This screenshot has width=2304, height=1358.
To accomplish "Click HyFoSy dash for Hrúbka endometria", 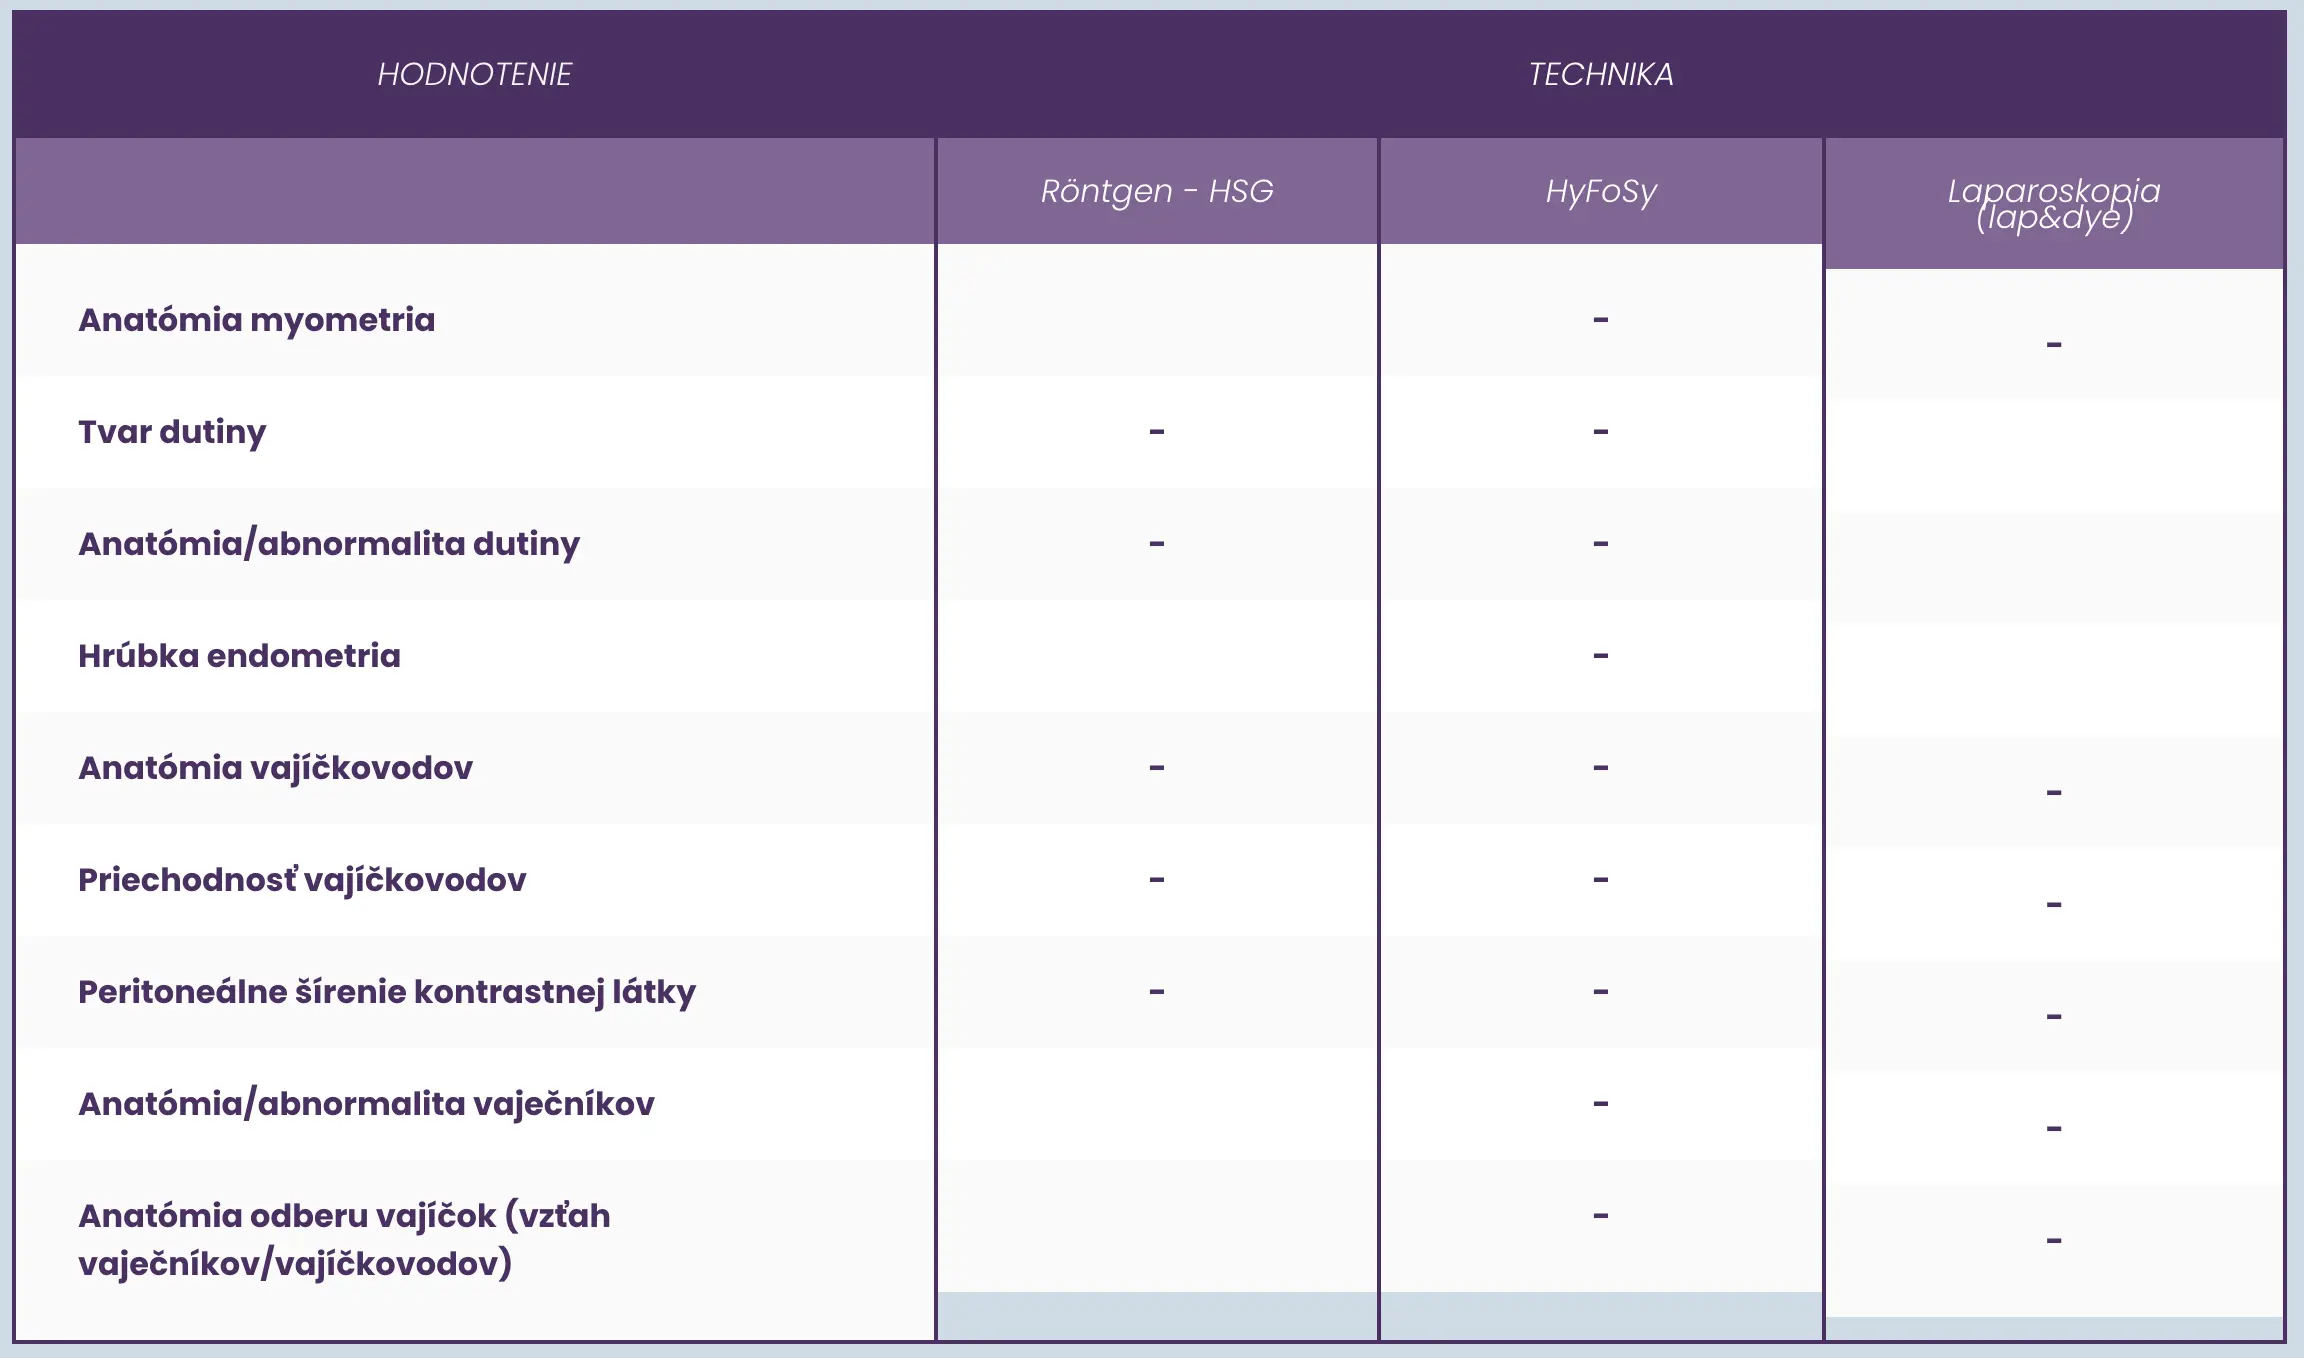I will point(1601,656).
